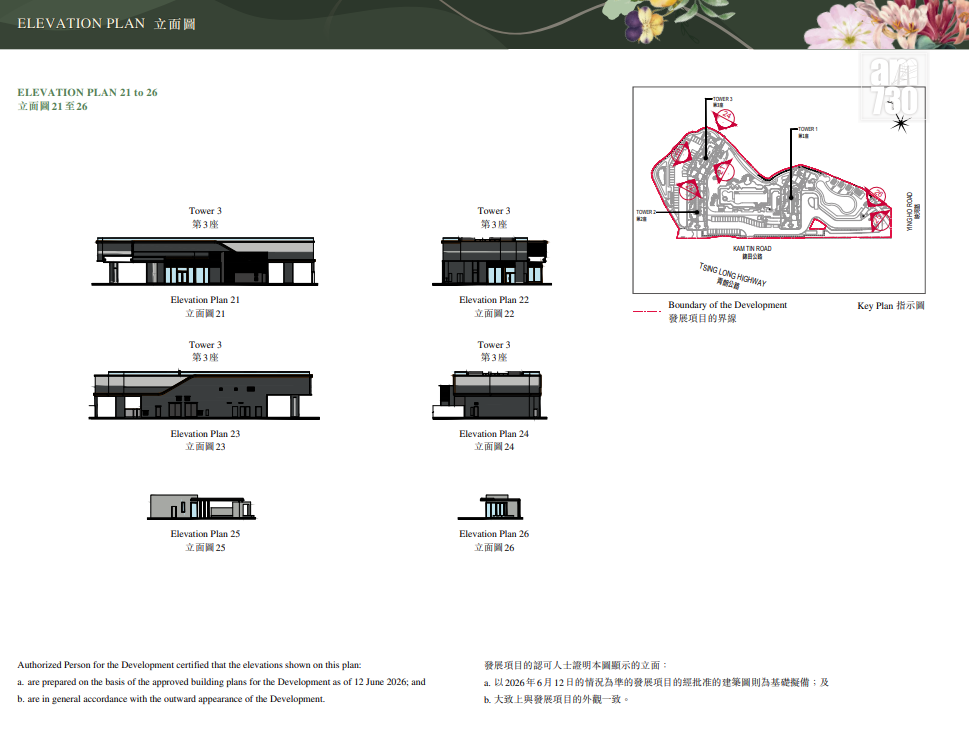Select viewpoint marker 25 on key plan
Image resolution: width=969 pixels, height=730 pixels.
coord(881,220)
